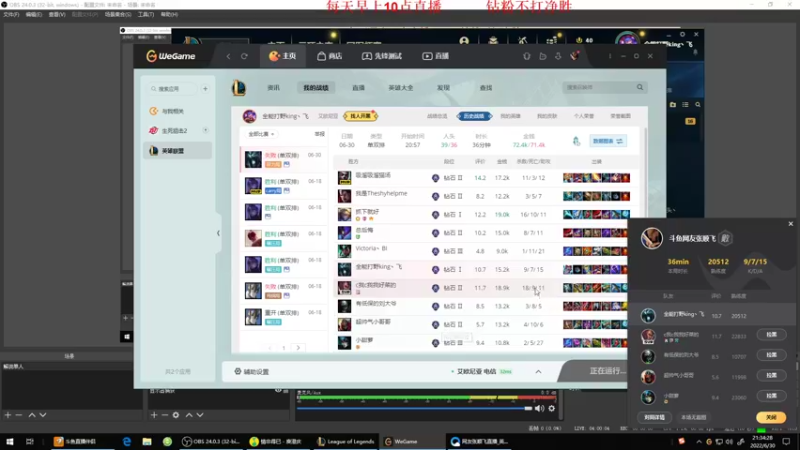
Task: Mute audio with OBS speaker icon
Action: click(539, 408)
